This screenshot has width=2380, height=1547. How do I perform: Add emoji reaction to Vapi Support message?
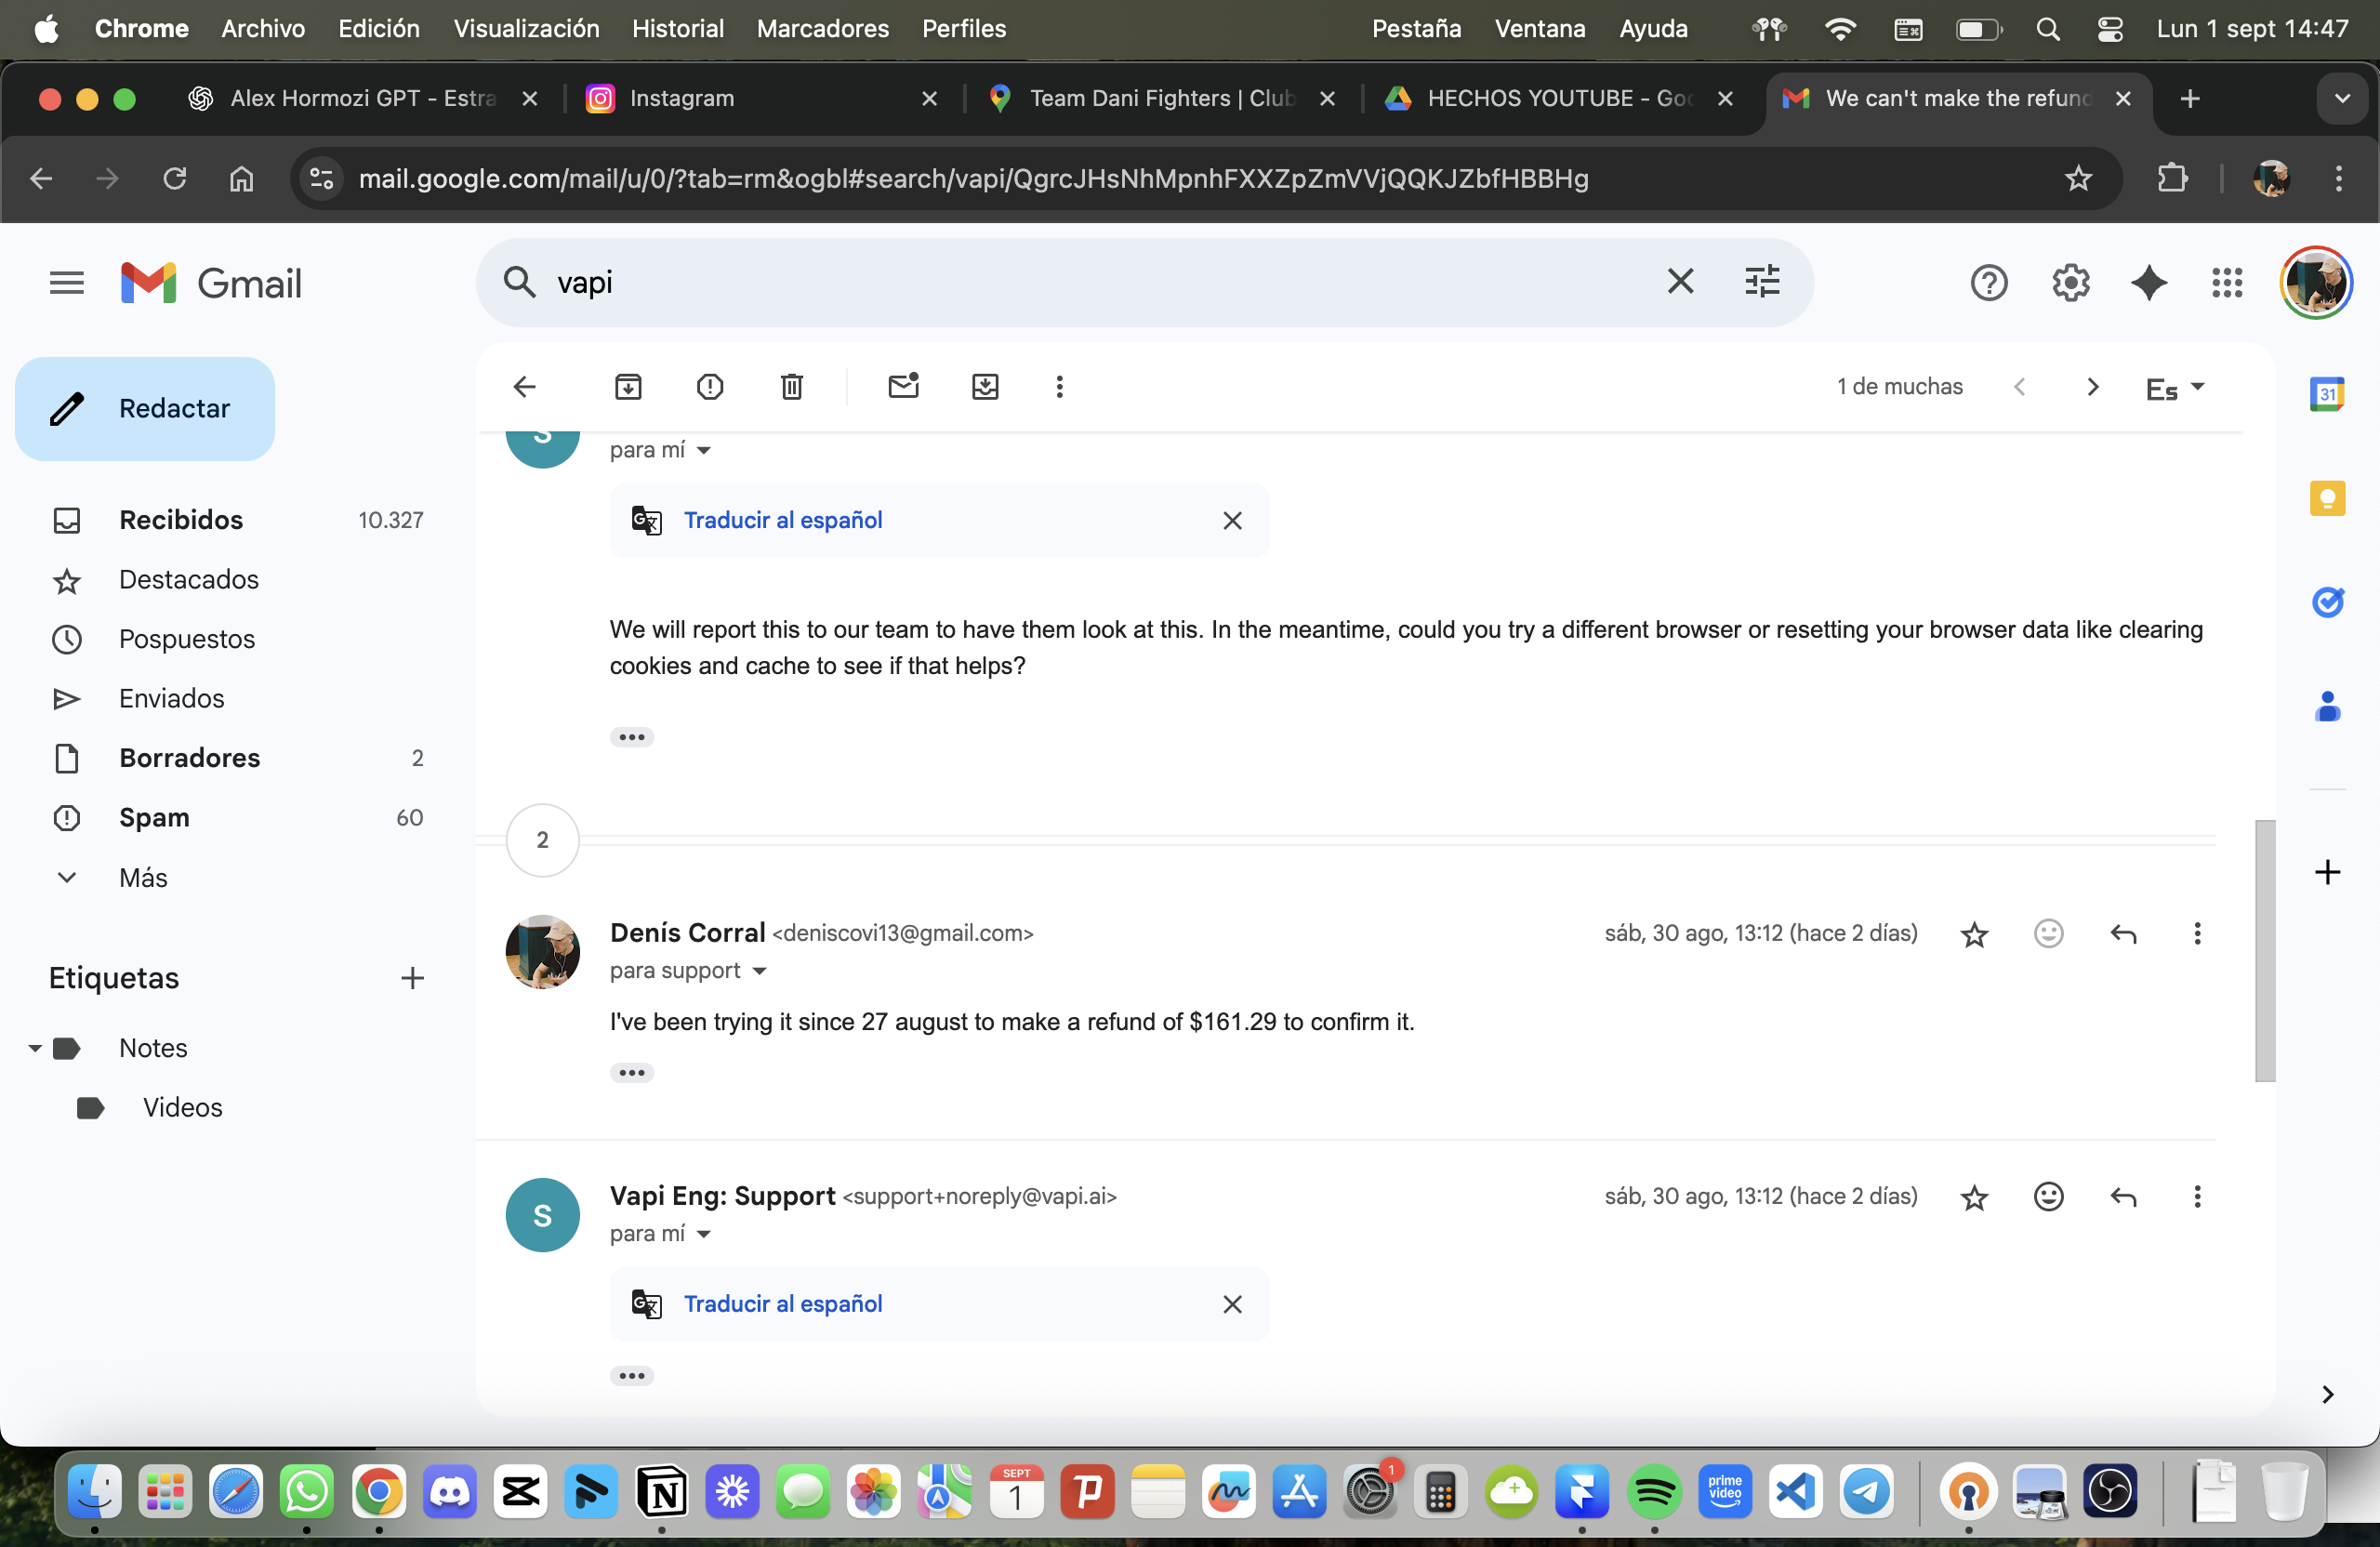[2048, 1197]
